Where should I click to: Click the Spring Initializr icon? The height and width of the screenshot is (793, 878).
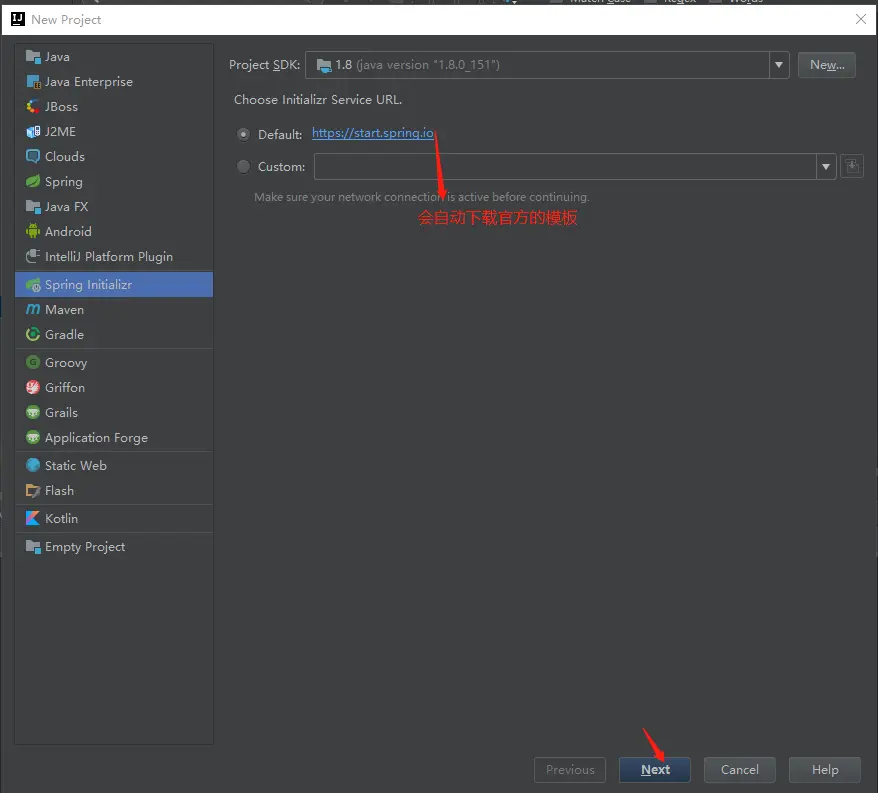(x=33, y=284)
